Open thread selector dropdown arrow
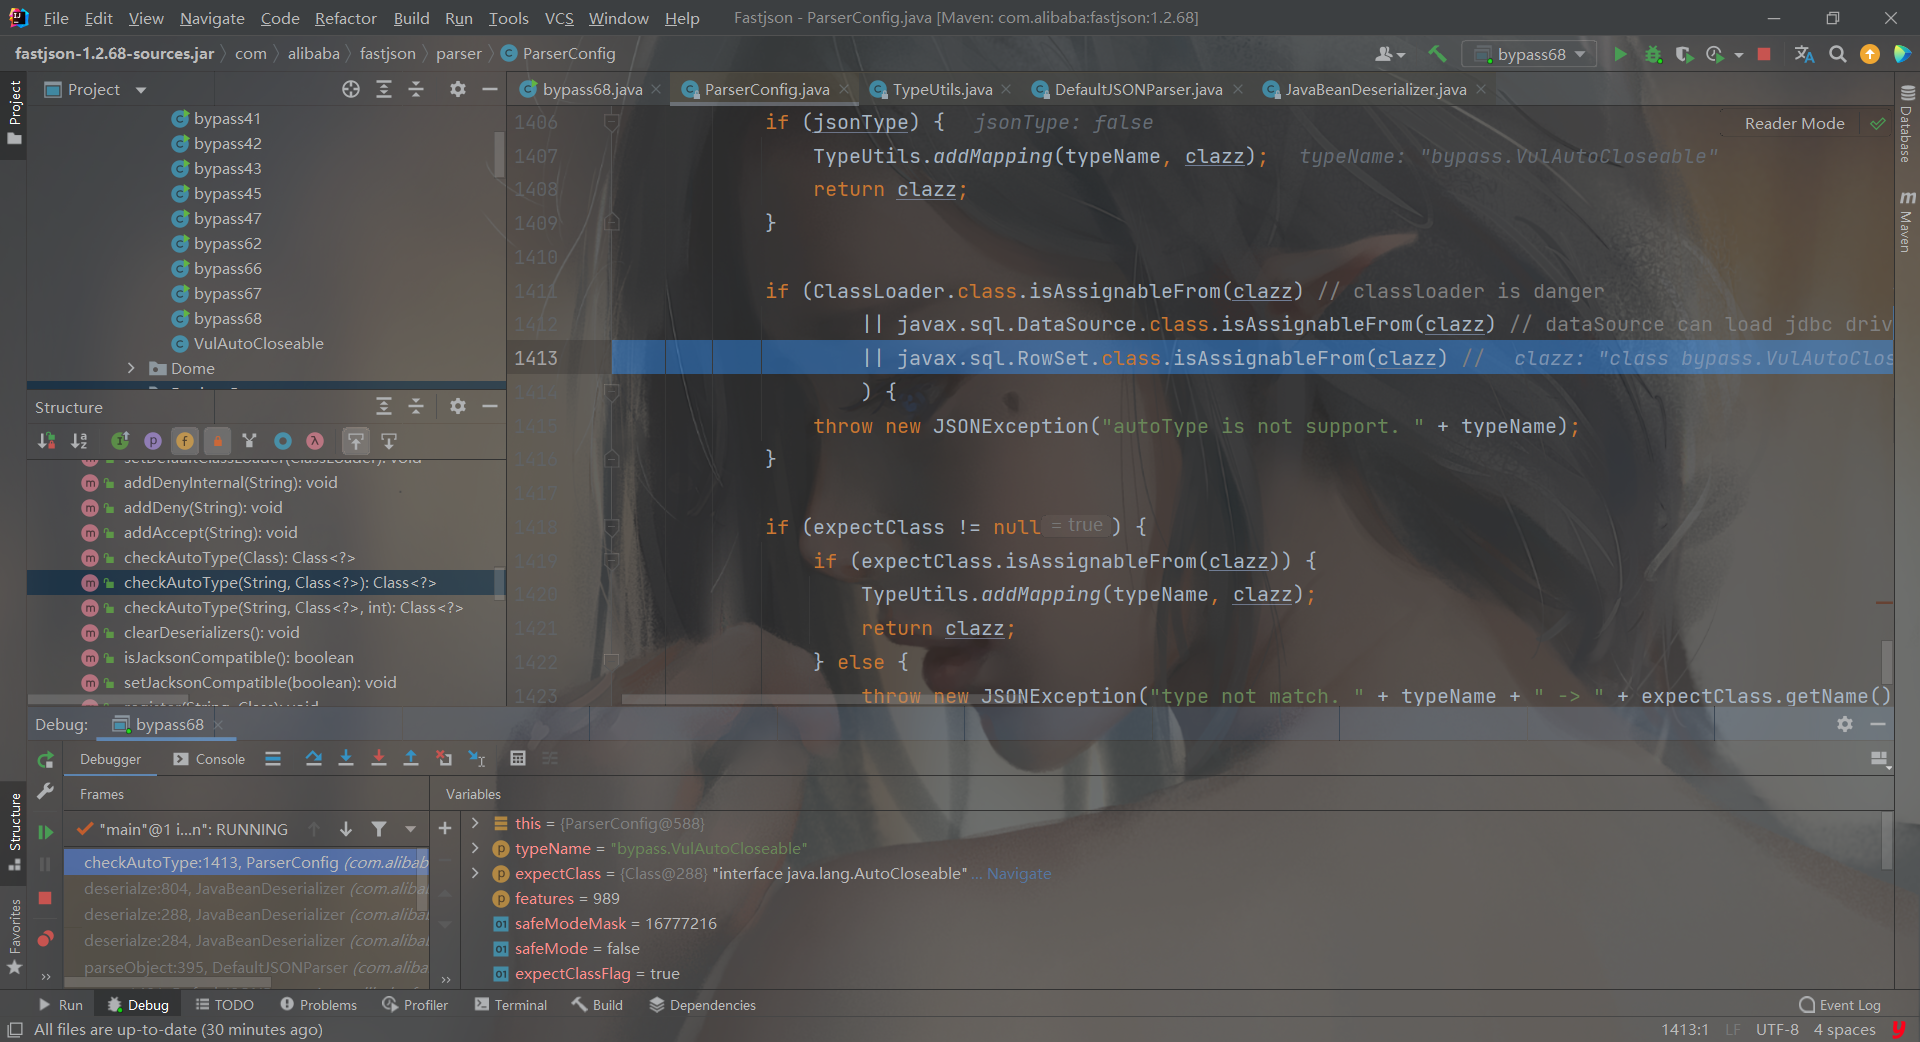 pos(410,829)
